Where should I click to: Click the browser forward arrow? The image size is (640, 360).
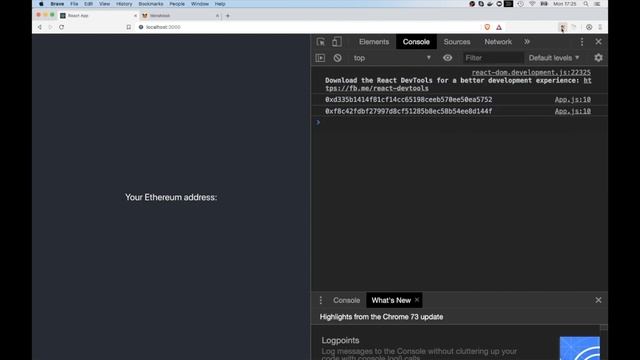point(50,27)
